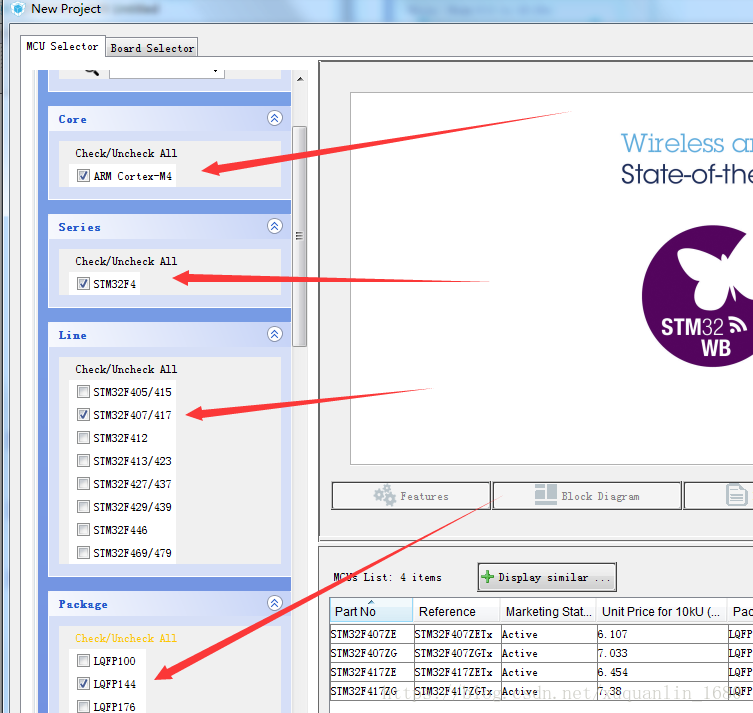Toggle the ARM Cortex-M4 checkbox

point(83,176)
